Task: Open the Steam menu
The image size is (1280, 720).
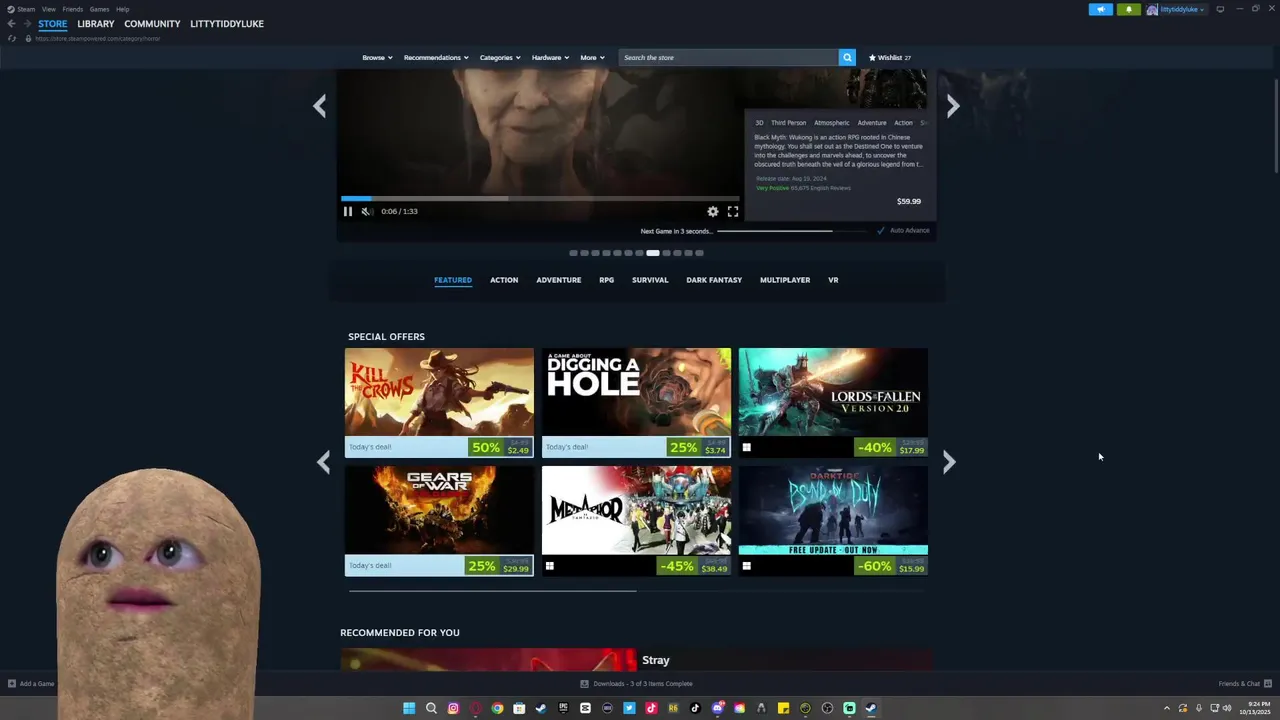Action: (x=26, y=9)
